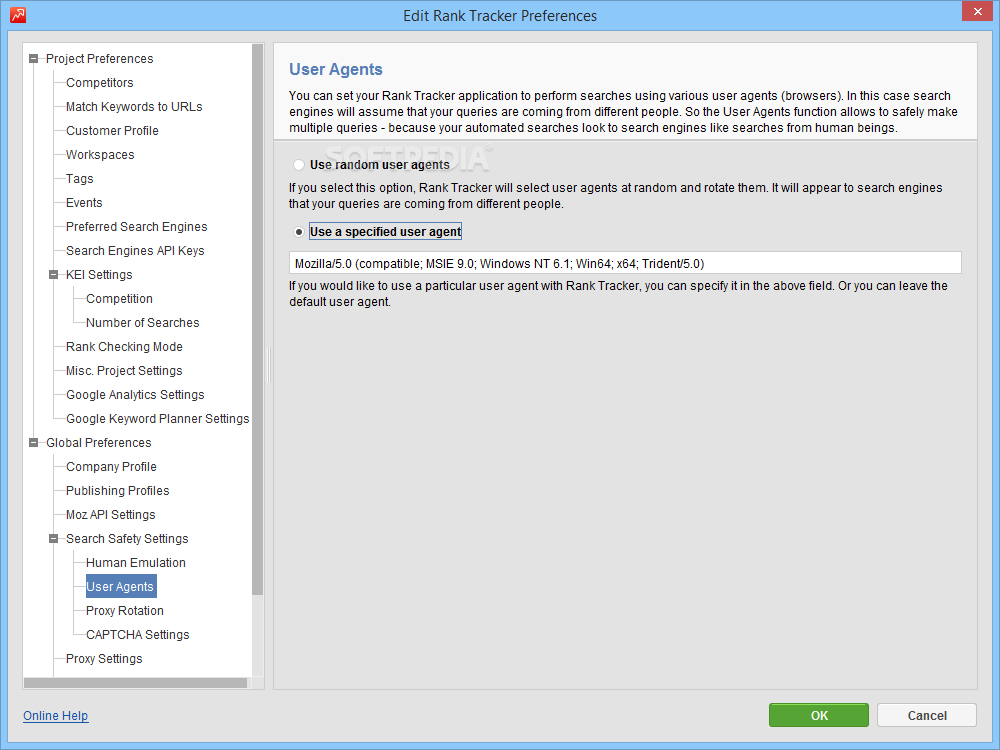Open Search Engines API Keys page
1000x750 pixels.
[135, 251]
